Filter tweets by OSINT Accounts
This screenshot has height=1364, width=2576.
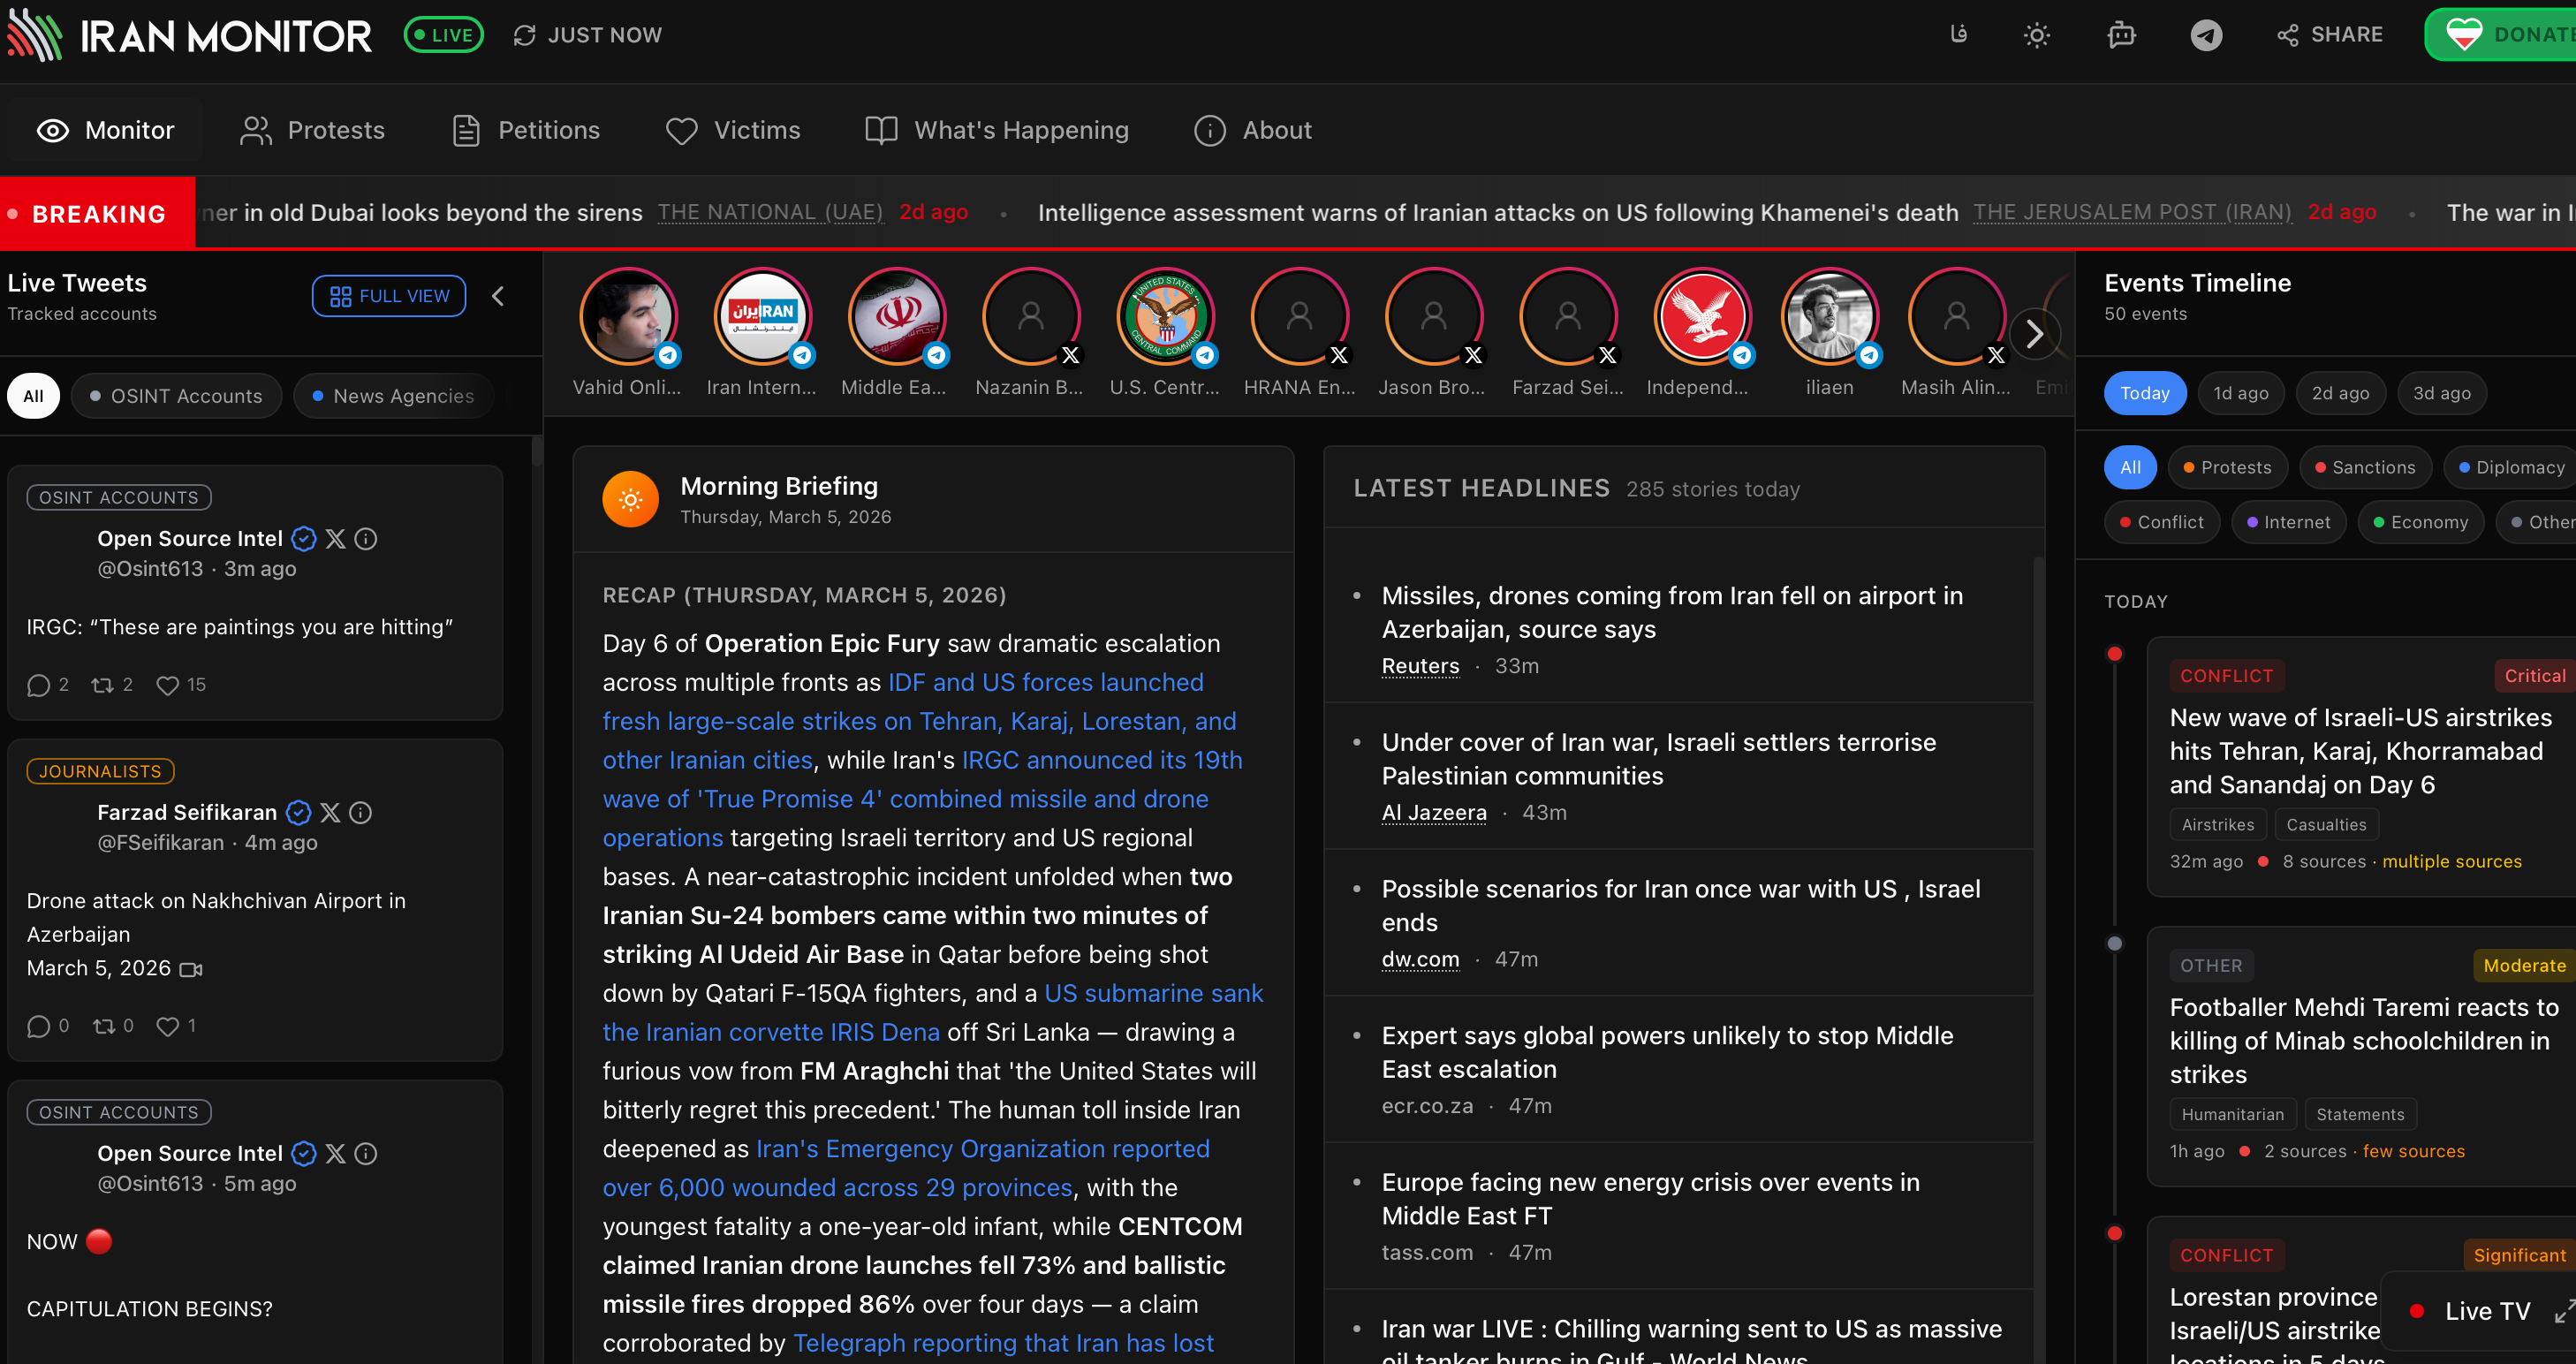(177, 396)
